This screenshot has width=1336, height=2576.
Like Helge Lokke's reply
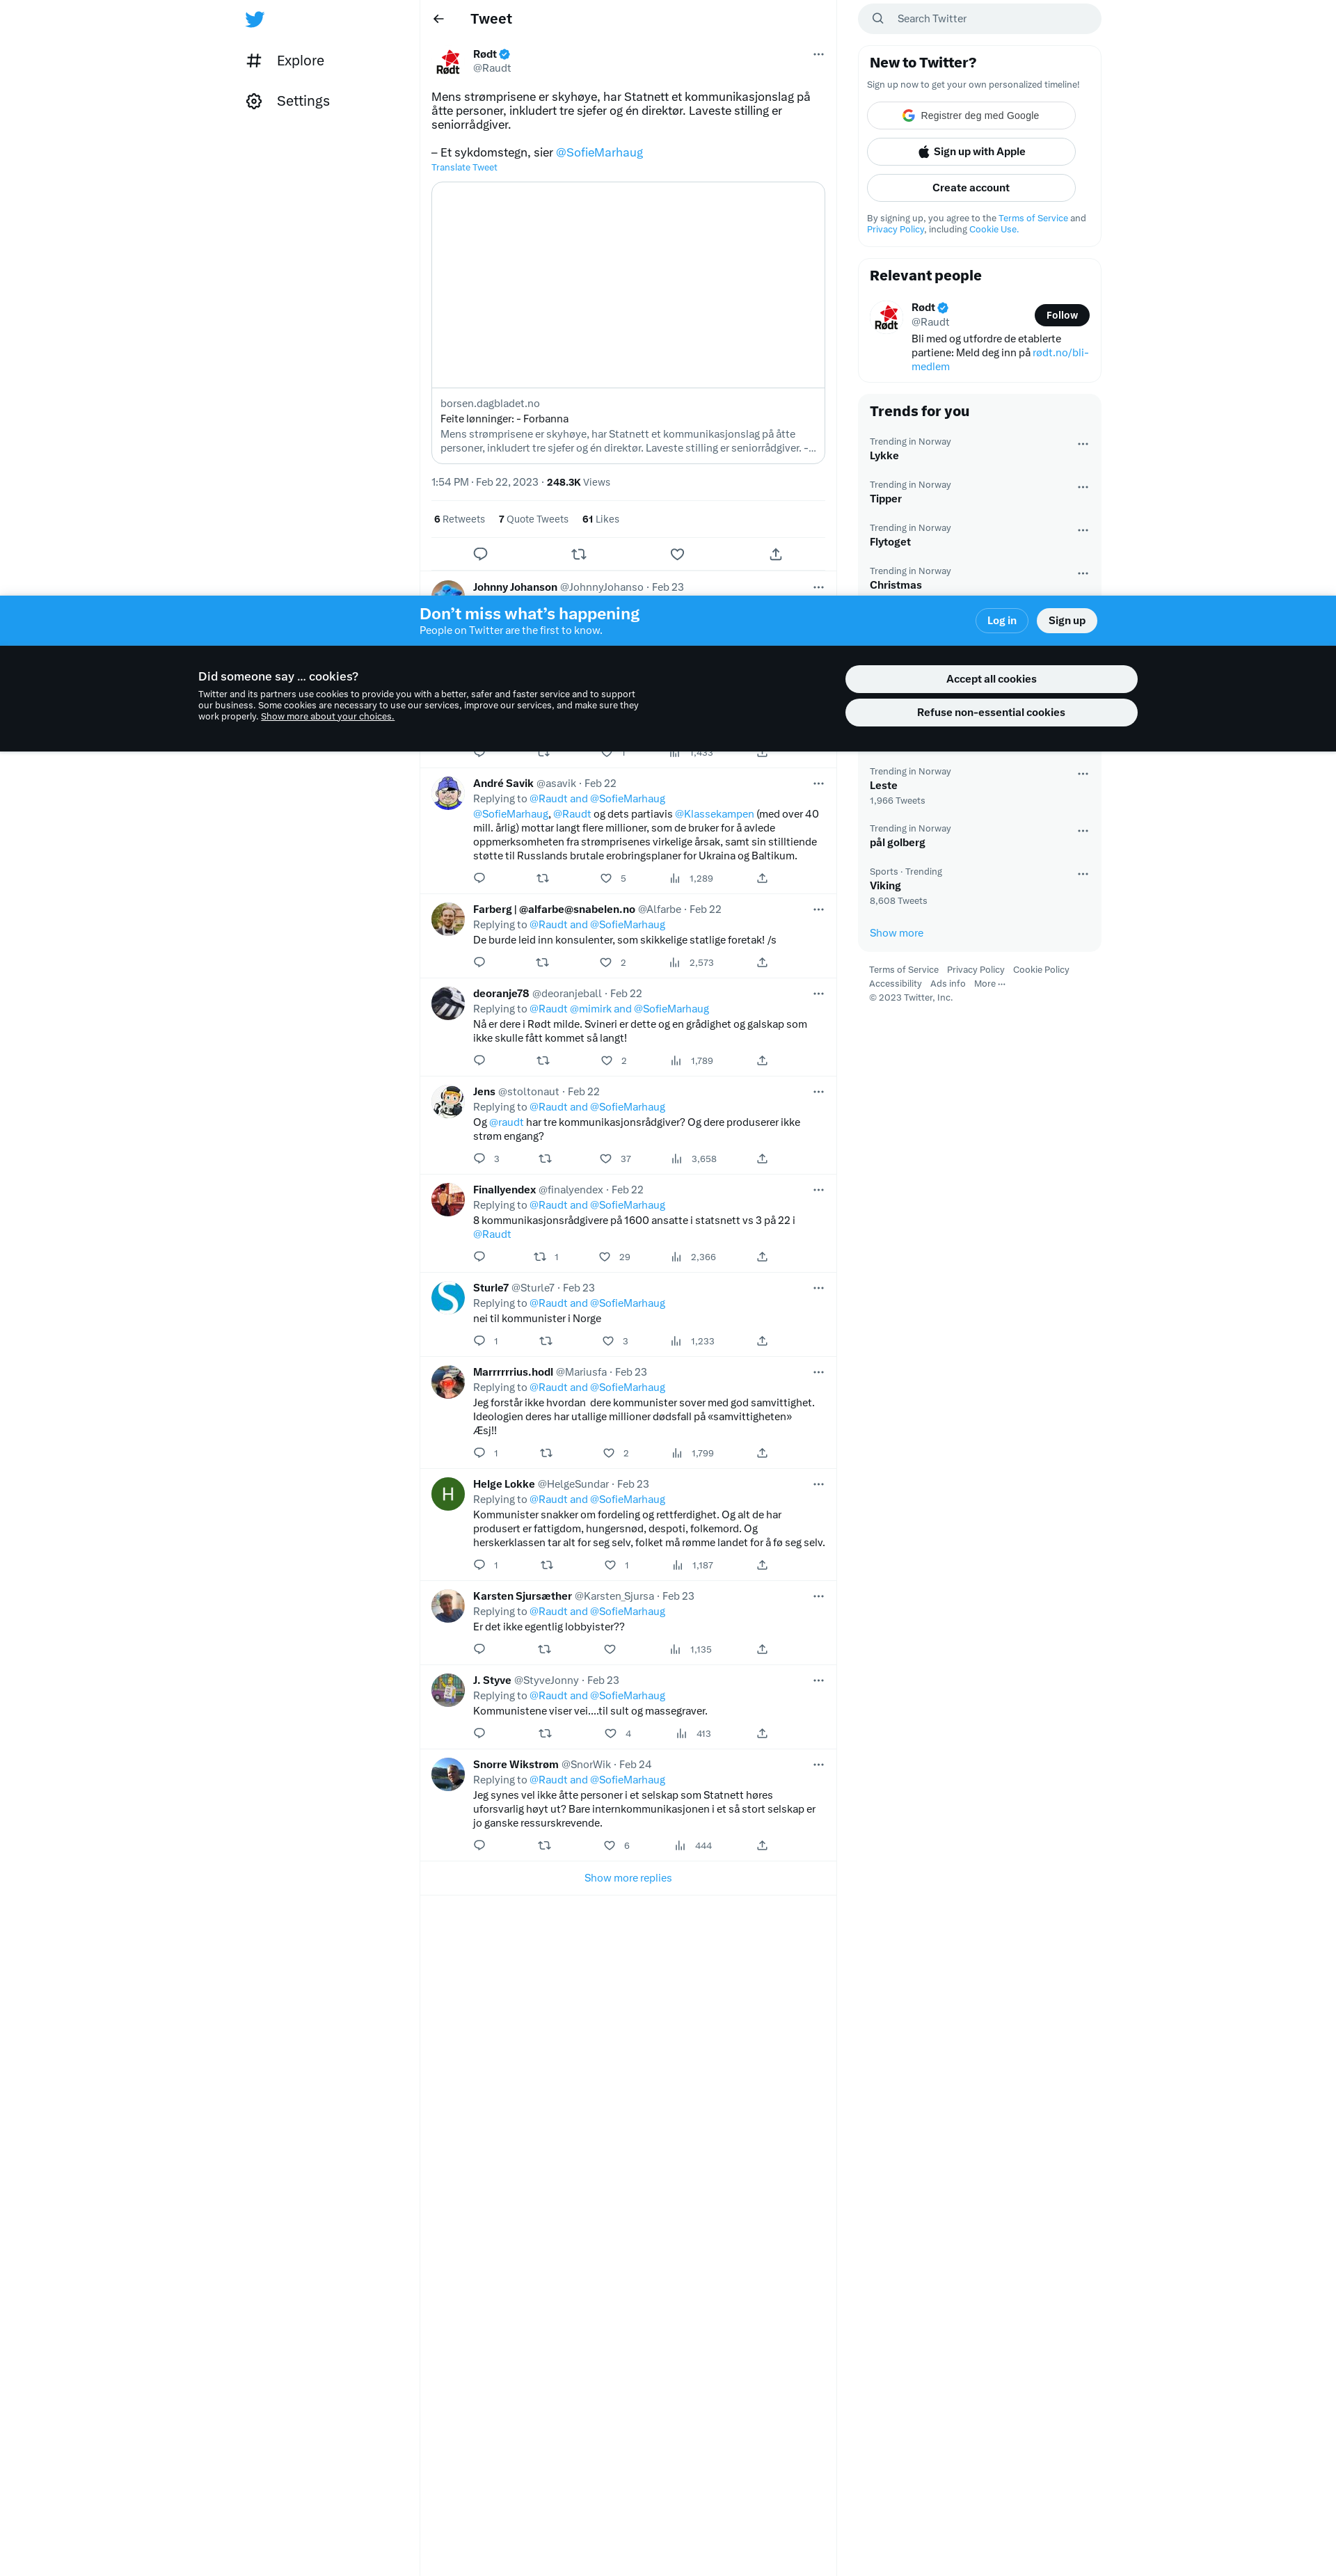610,1564
